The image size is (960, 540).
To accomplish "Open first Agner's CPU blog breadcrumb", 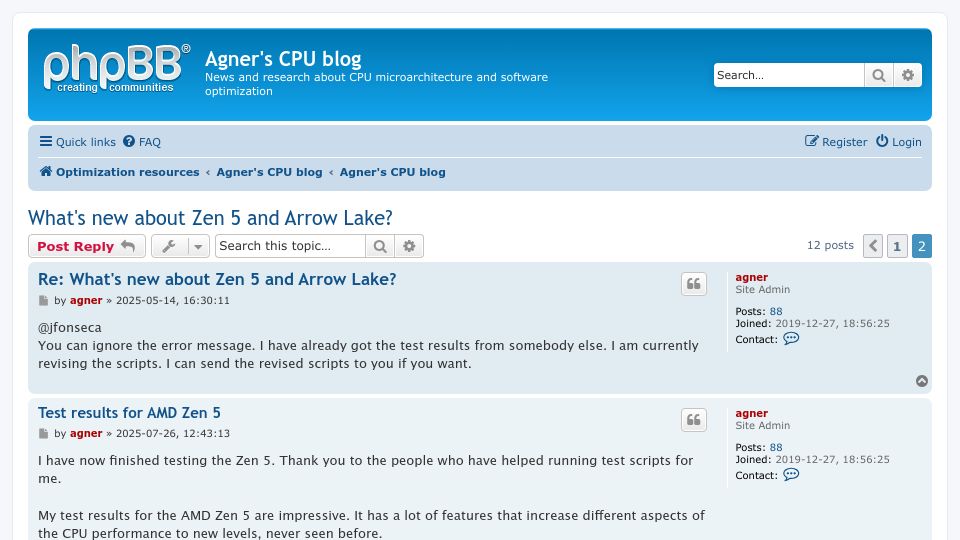I will click(x=269, y=172).
